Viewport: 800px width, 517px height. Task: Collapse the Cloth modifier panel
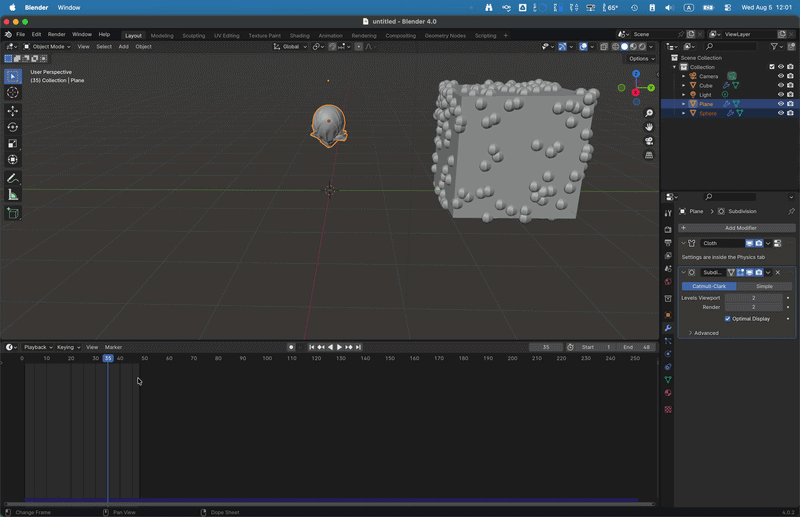click(683, 243)
